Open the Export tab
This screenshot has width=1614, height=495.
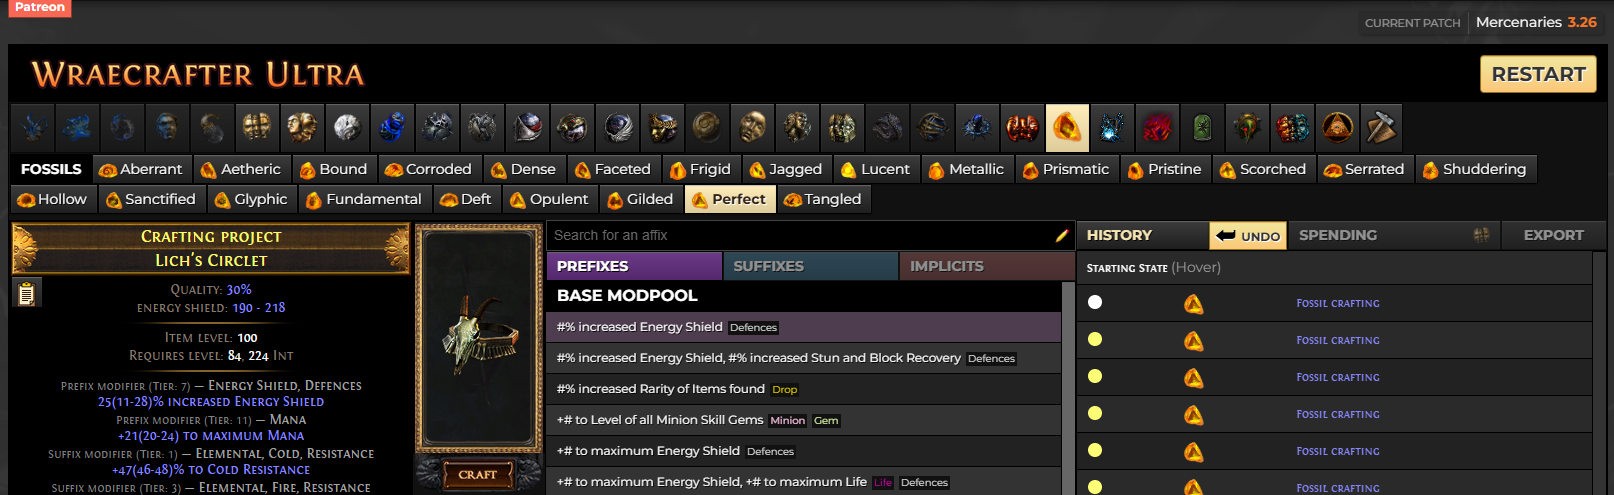tap(1553, 235)
